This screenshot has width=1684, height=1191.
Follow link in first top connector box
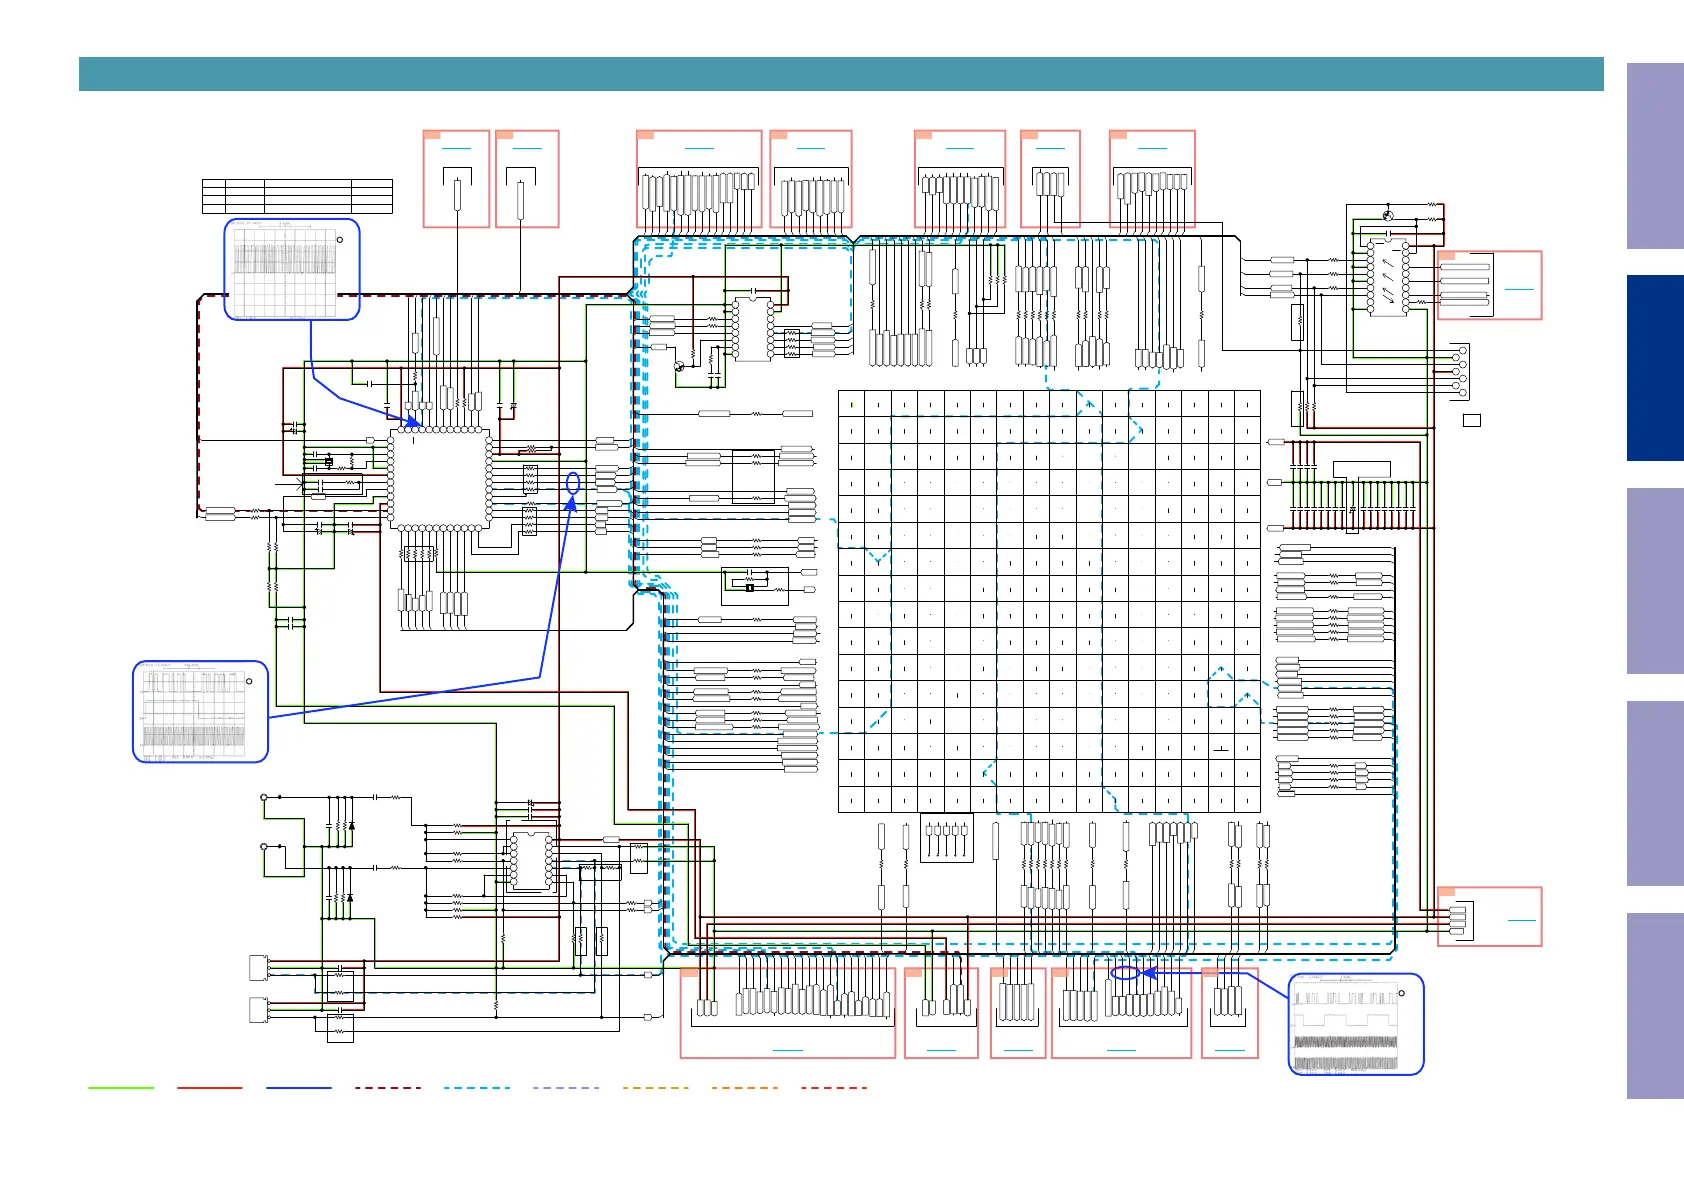[456, 148]
